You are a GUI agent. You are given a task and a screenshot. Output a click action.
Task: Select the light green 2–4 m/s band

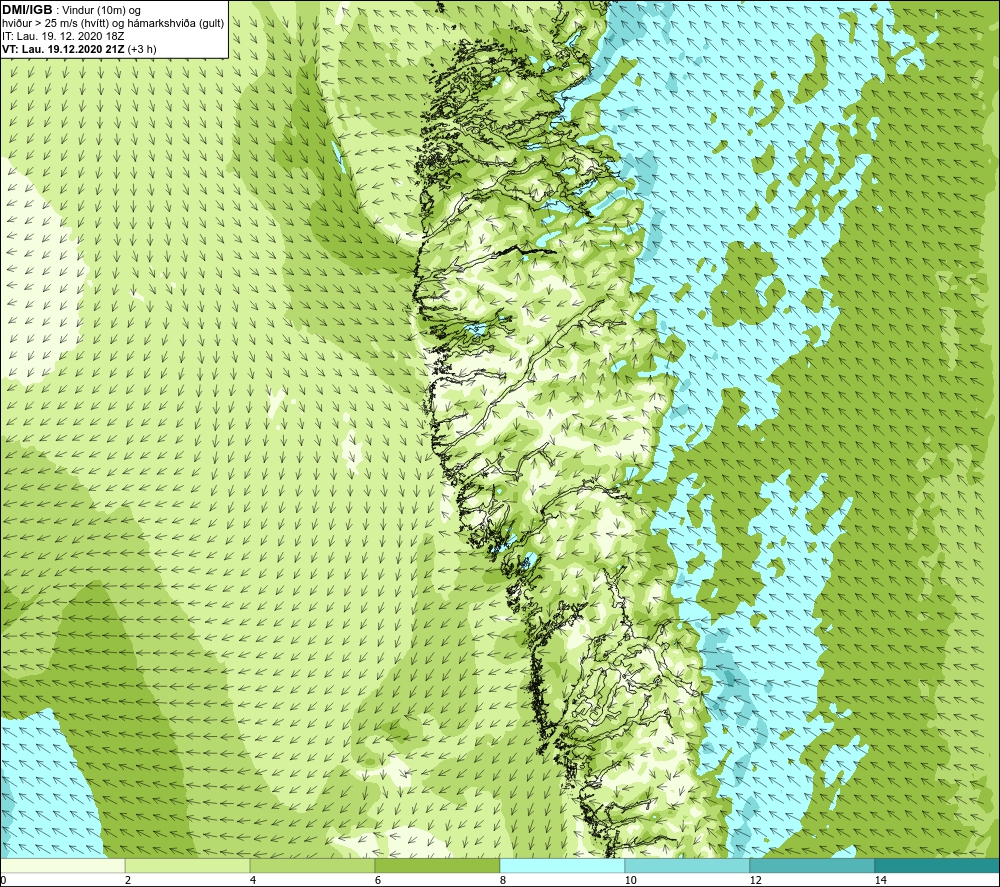pyautogui.click(x=188, y=865)
